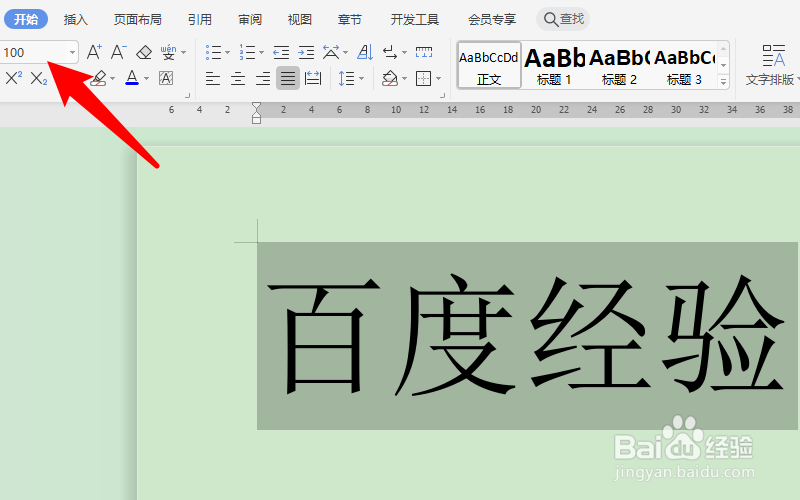The image size is (800, 500).
Task: Click the line spacing icon
Action: point(346,78)
